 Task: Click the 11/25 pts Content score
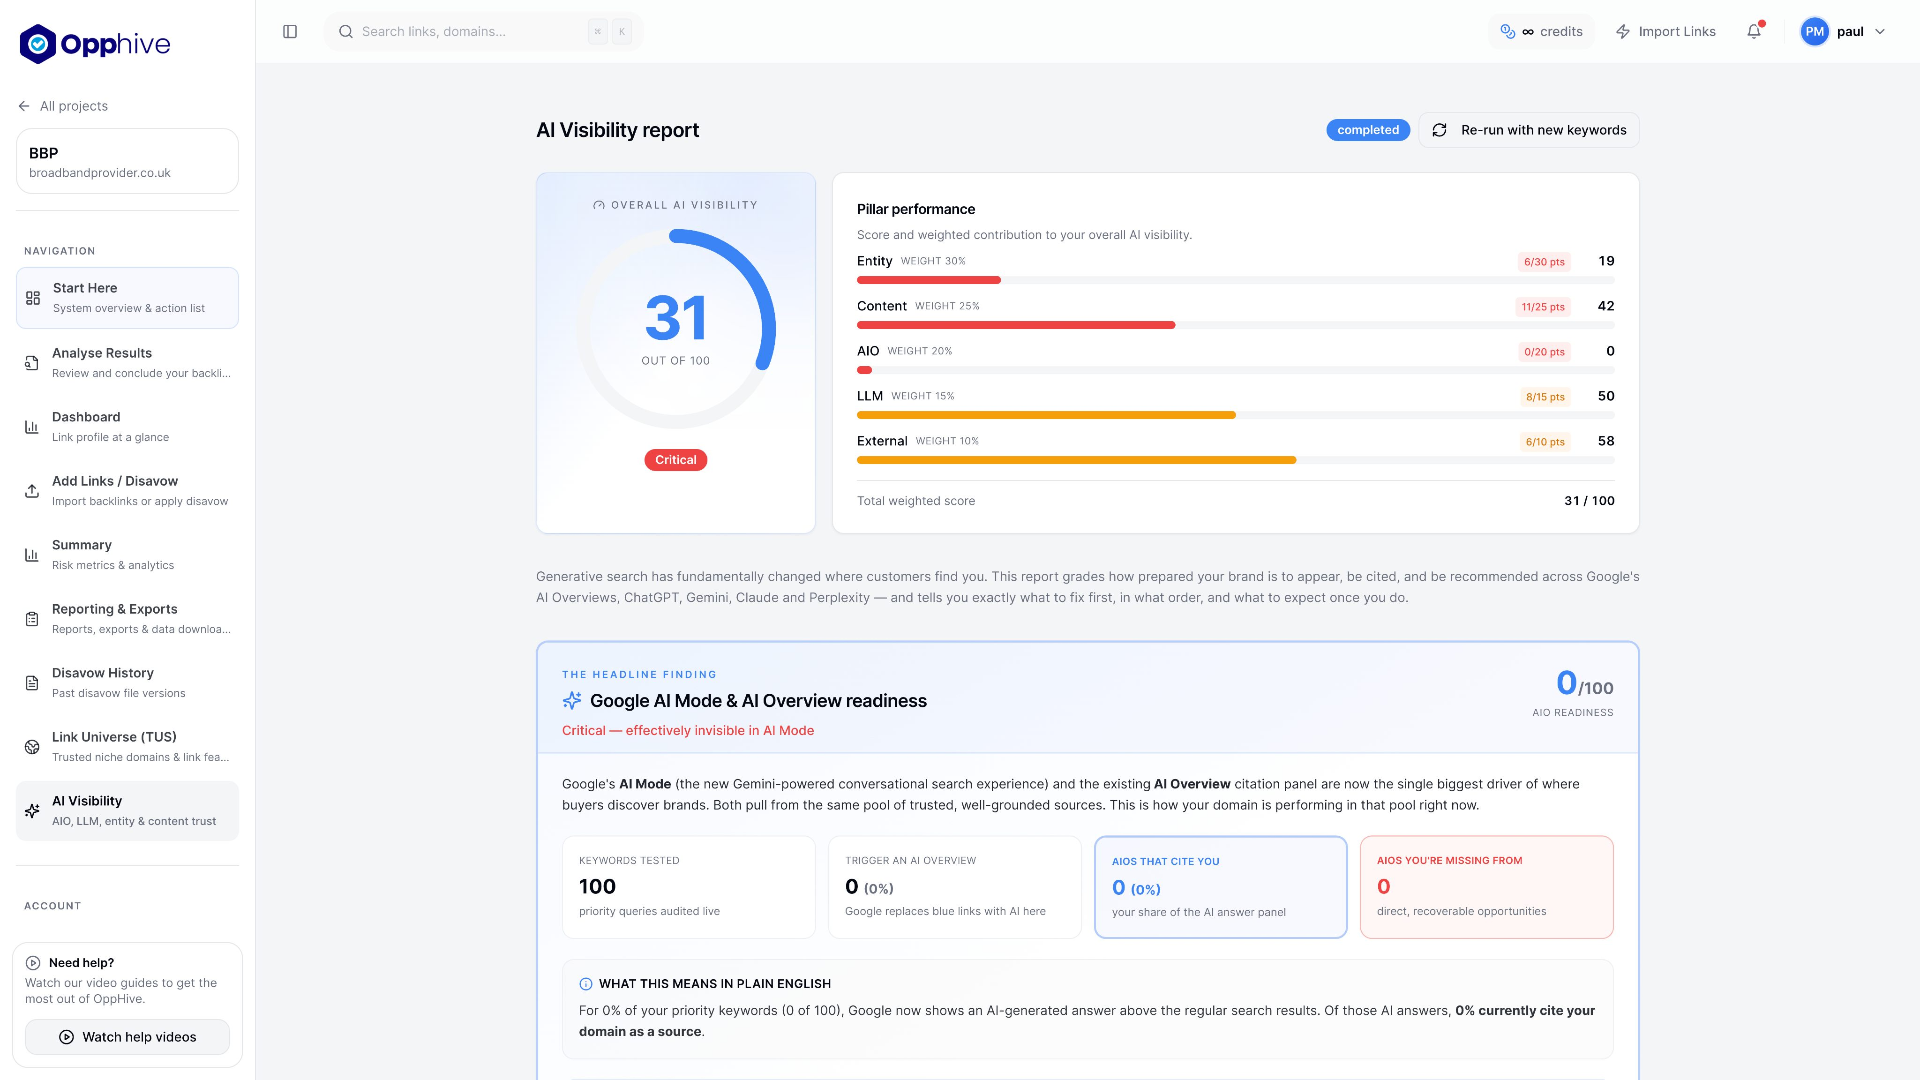tap(1543, 307)
